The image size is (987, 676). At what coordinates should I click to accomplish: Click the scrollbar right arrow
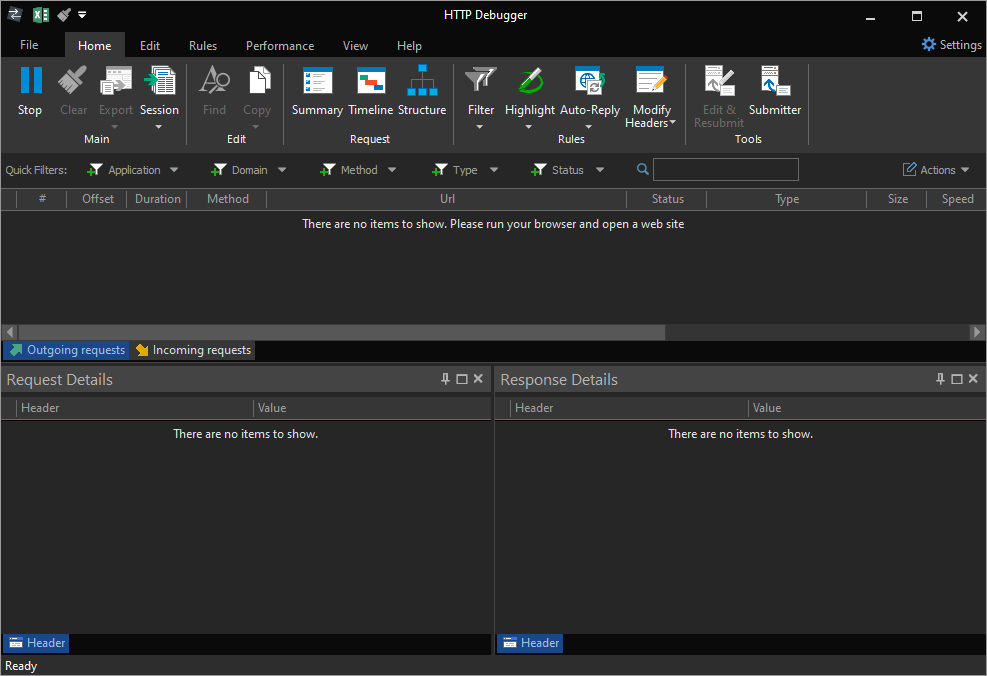[x=976, y=332]
